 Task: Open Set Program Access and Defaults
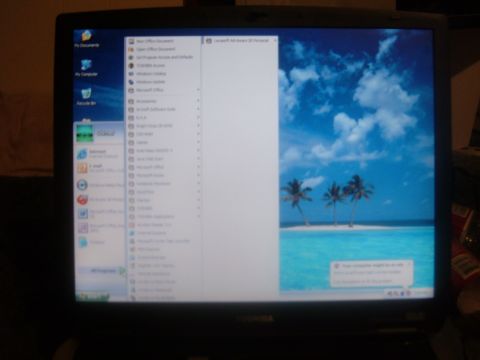tap(163, 57)
